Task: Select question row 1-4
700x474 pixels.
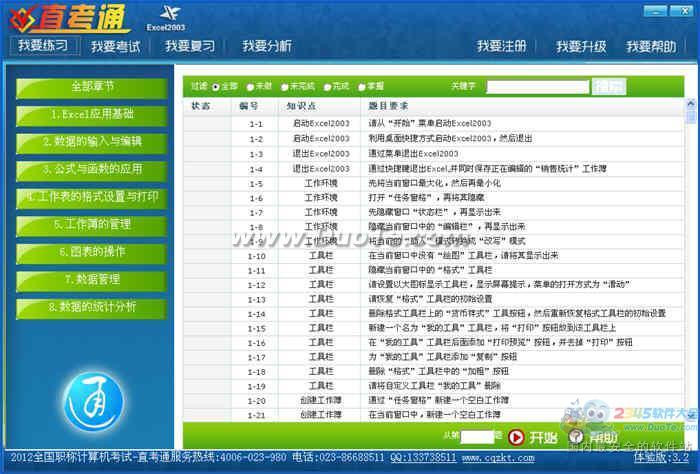Action: tap(433, 169)
